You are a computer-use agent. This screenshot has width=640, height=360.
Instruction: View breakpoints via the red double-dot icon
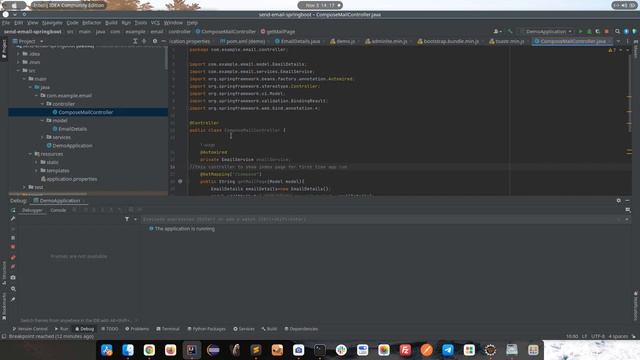[13, 257]
